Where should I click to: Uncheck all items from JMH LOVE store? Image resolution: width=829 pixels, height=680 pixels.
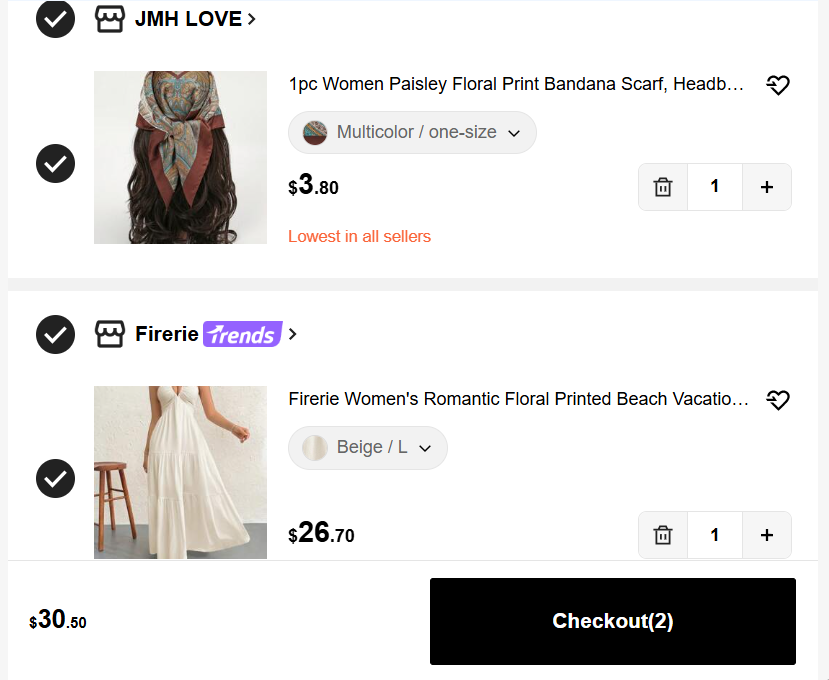56,19
